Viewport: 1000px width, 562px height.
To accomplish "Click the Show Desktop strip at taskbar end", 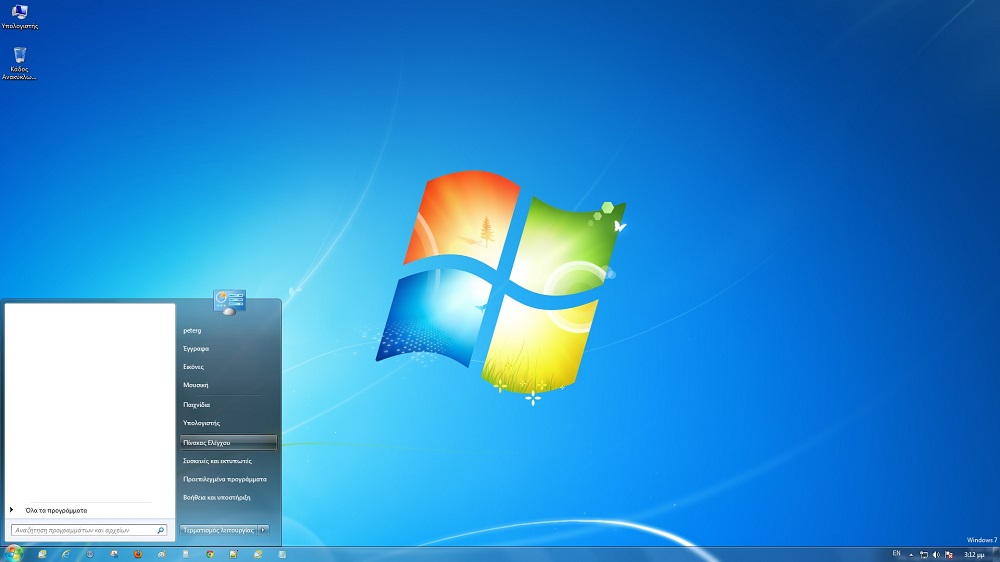I will (x=996, y=554).
